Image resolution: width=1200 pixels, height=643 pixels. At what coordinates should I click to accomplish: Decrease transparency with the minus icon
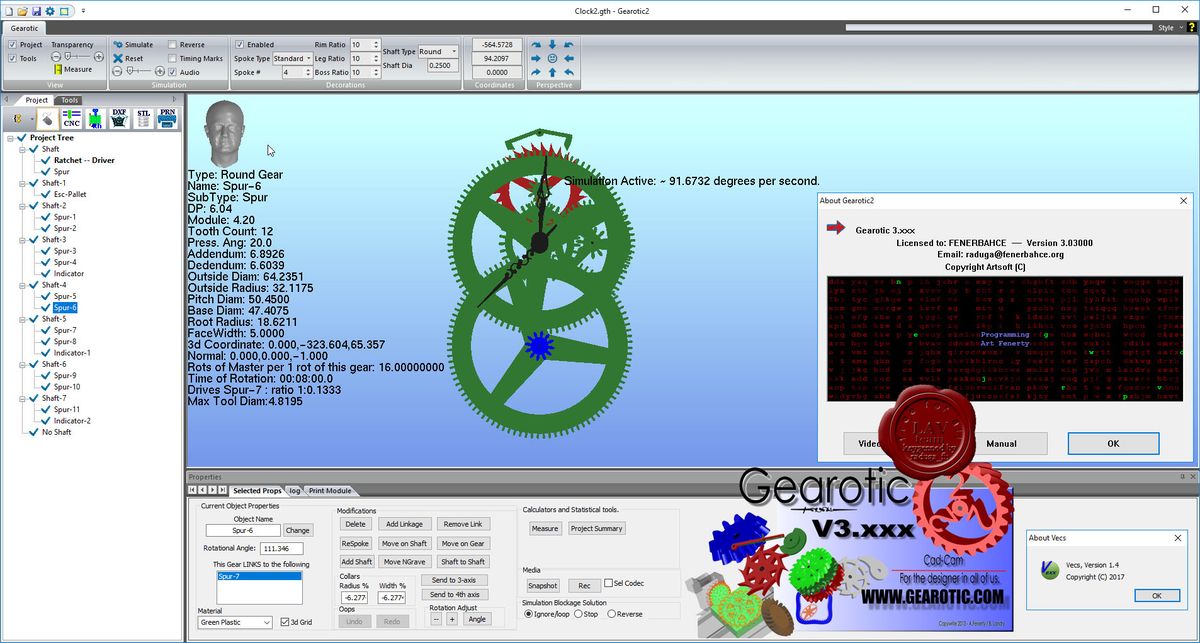coord(57,57)
